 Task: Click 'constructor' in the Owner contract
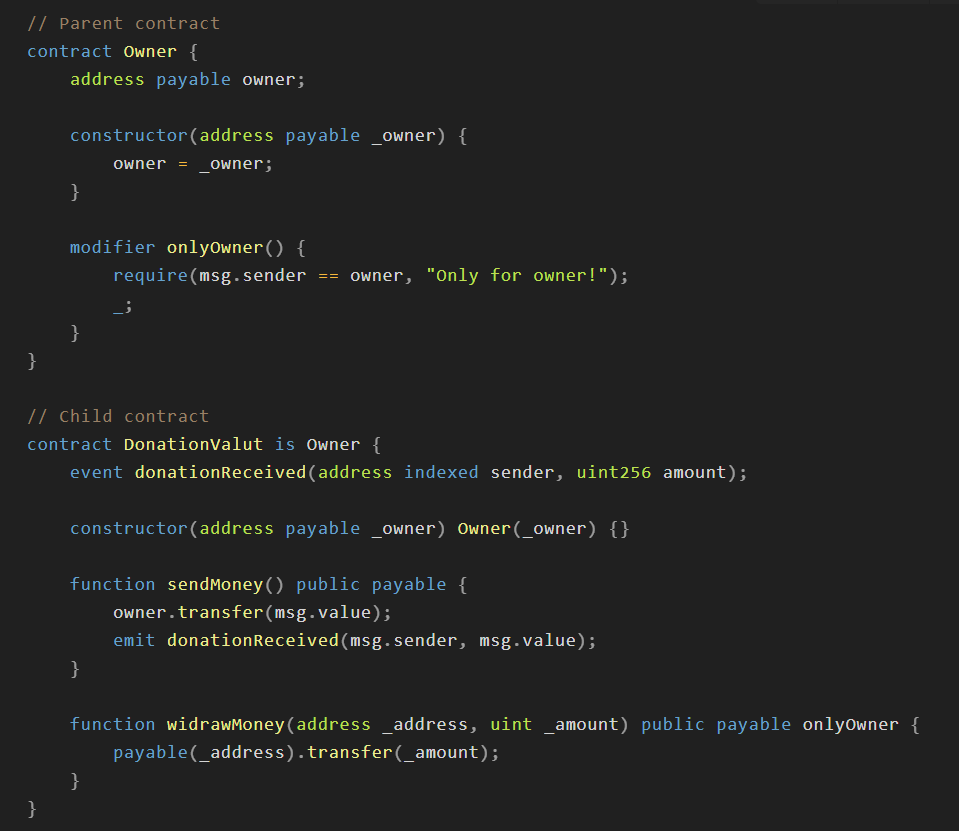click(128, 135)
